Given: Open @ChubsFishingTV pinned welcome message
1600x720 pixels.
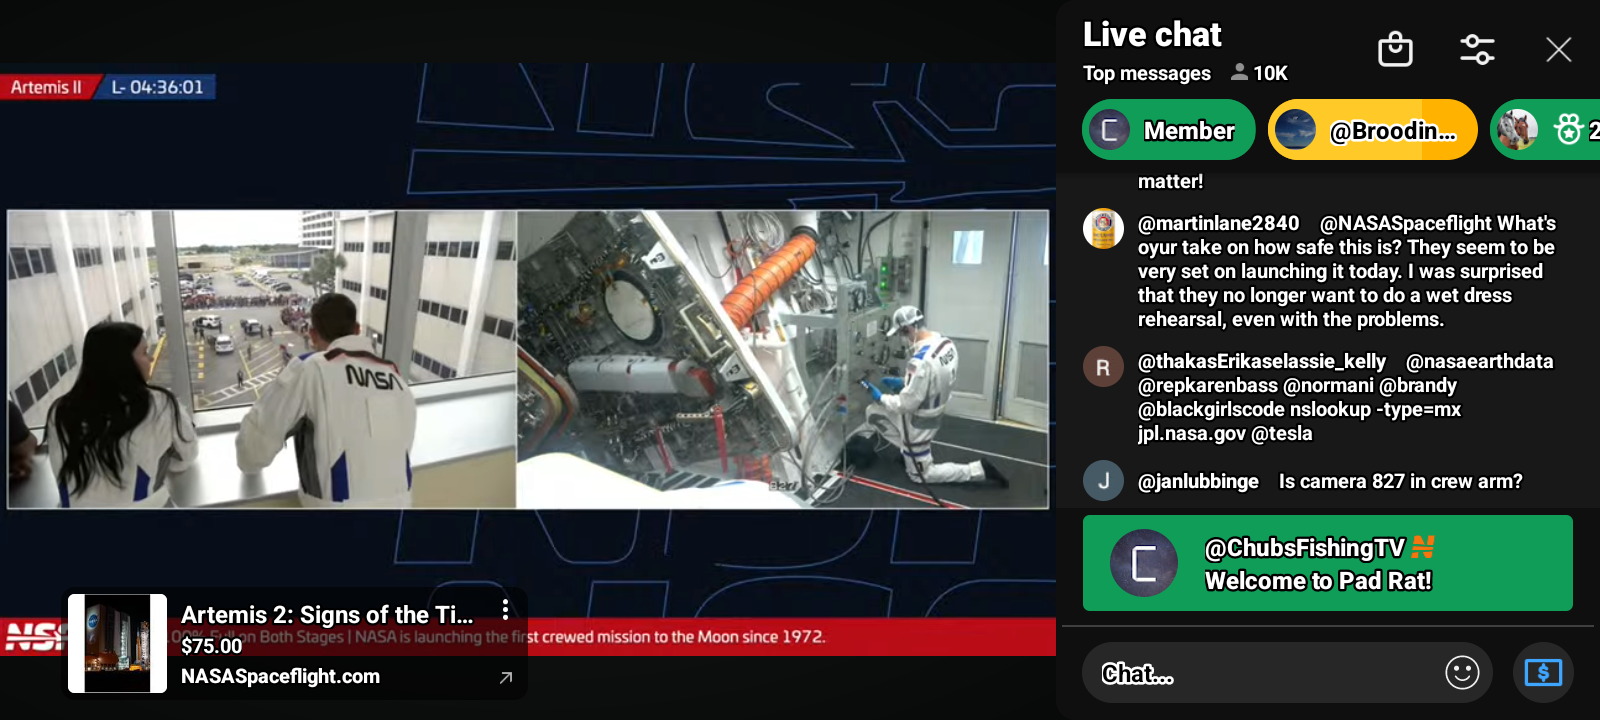Looking at the screenshot, I should click(1327, 563).
